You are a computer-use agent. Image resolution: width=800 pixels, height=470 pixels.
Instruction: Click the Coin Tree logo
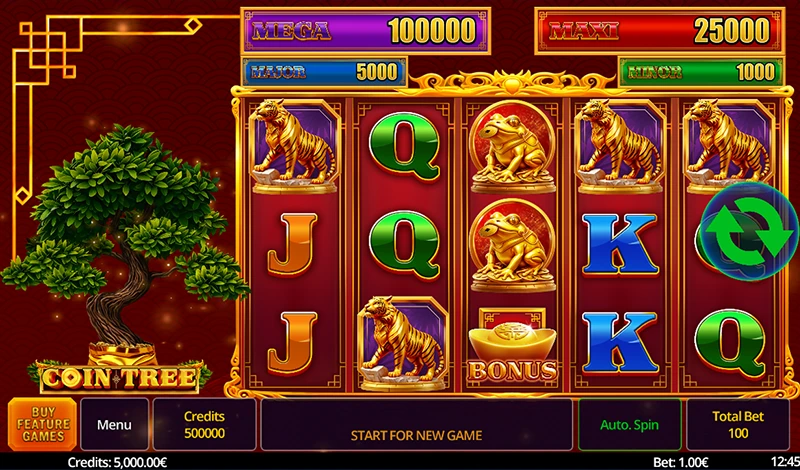coord(120,378)
